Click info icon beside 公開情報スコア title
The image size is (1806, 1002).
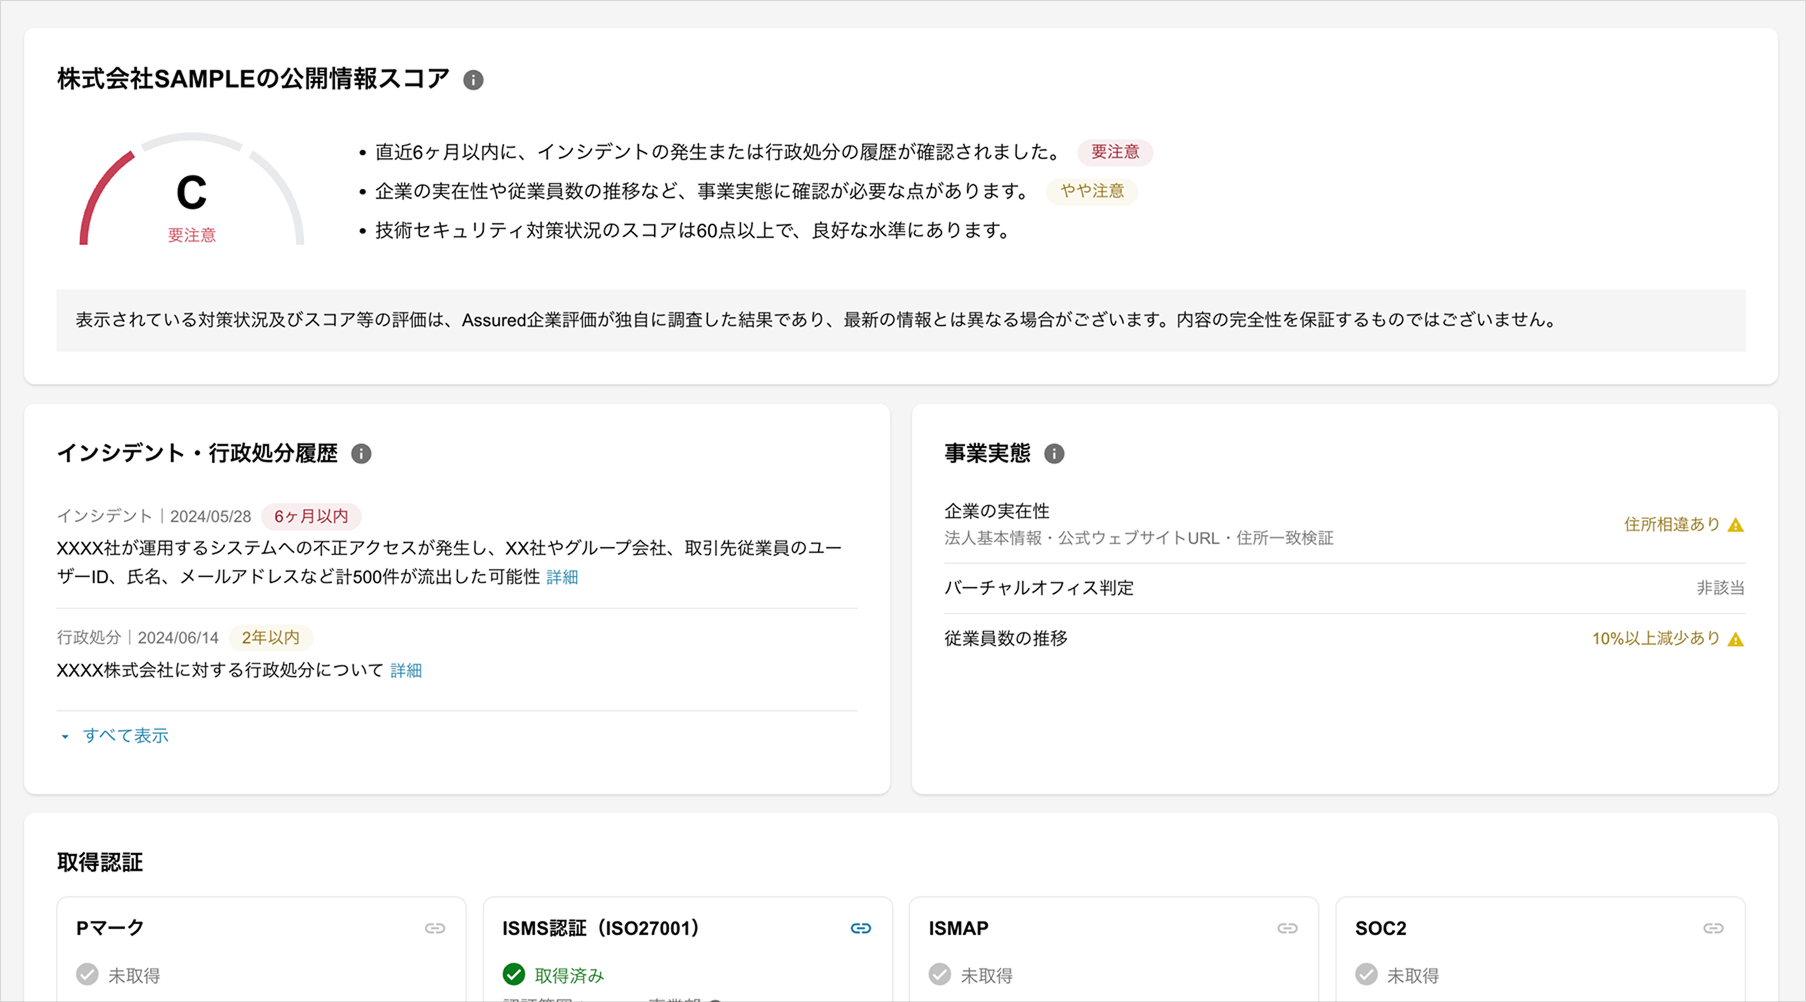pyautogui.click(x=474, y=80)
